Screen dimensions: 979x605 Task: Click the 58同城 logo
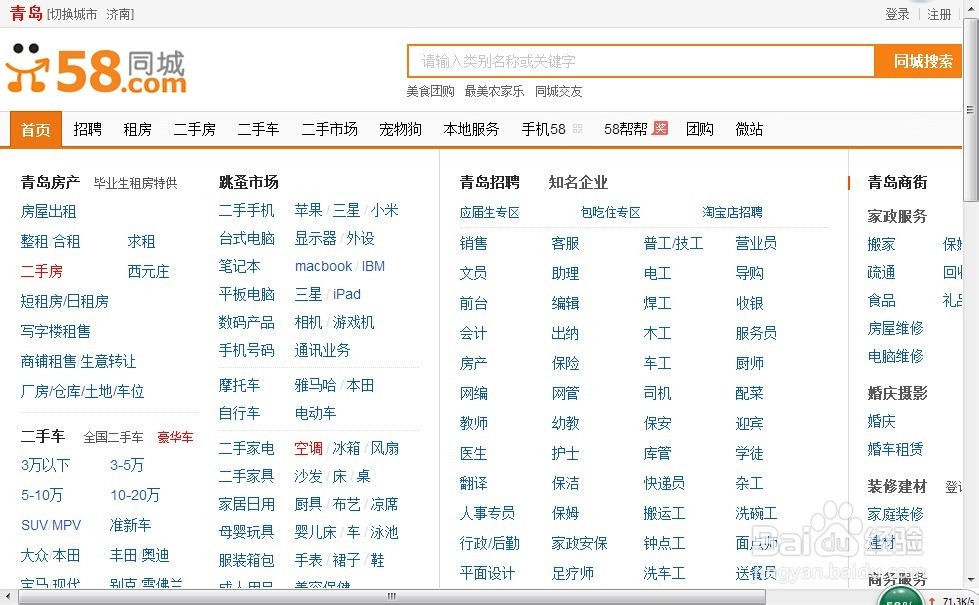(96, 69)
